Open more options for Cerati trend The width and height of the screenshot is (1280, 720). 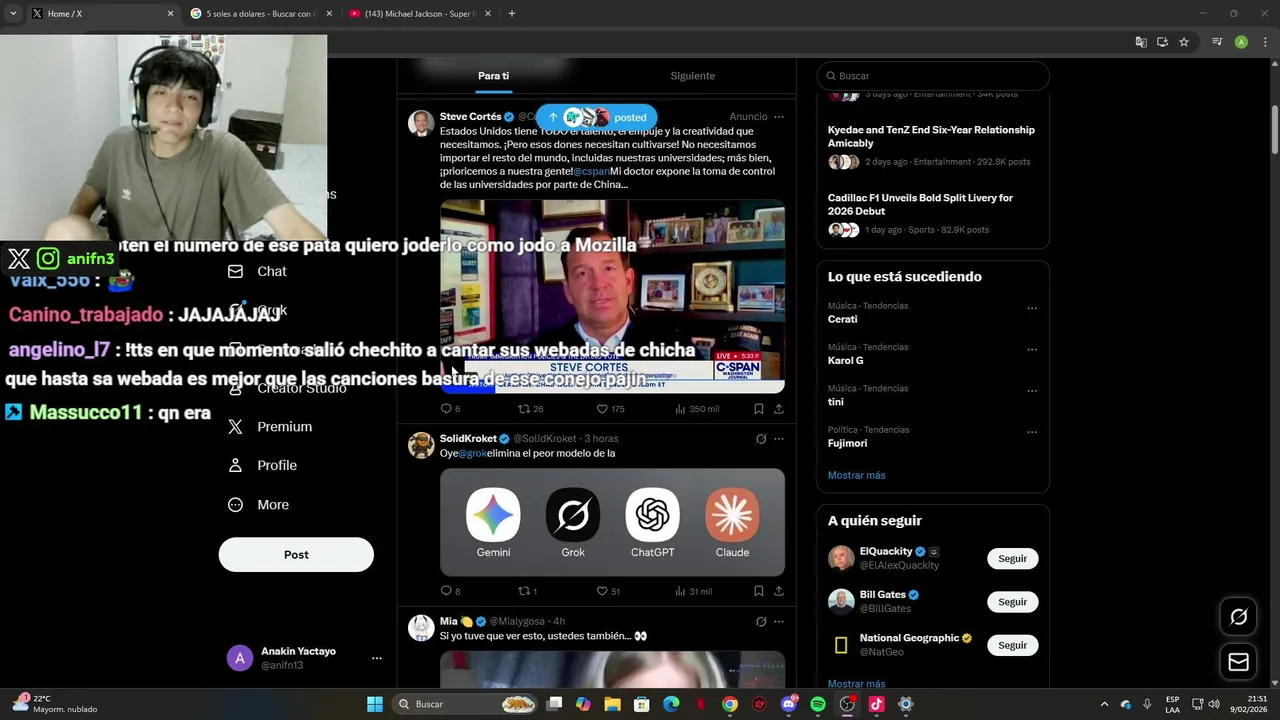[1032, 308]
